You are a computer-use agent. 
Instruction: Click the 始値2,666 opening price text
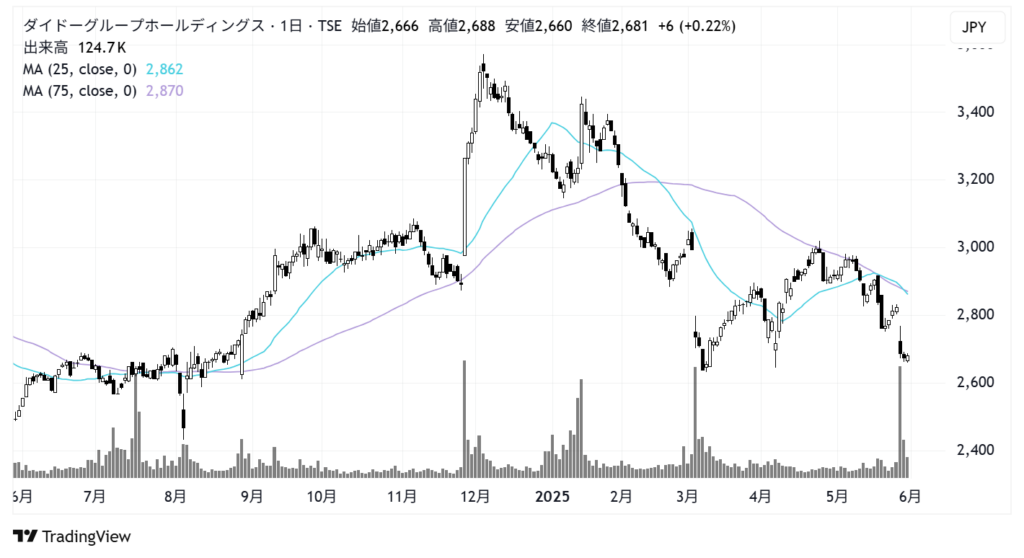click(385, 26)
